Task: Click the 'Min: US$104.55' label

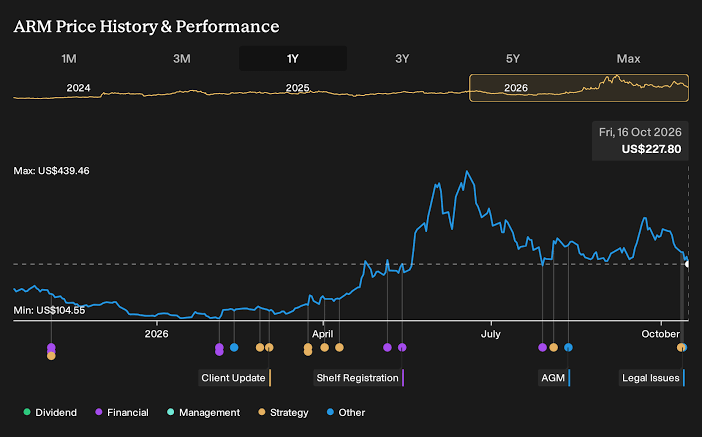Action: click(x=49, y=310)
